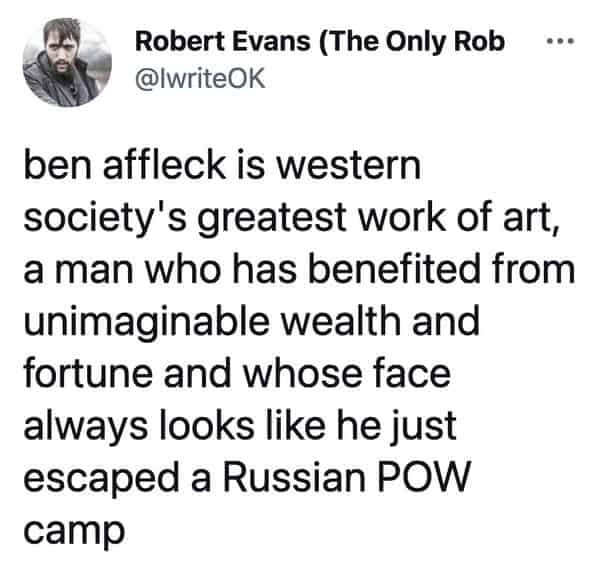
Task: Click the word "POW" in the tweet
Action: click(x=423, y=476)
